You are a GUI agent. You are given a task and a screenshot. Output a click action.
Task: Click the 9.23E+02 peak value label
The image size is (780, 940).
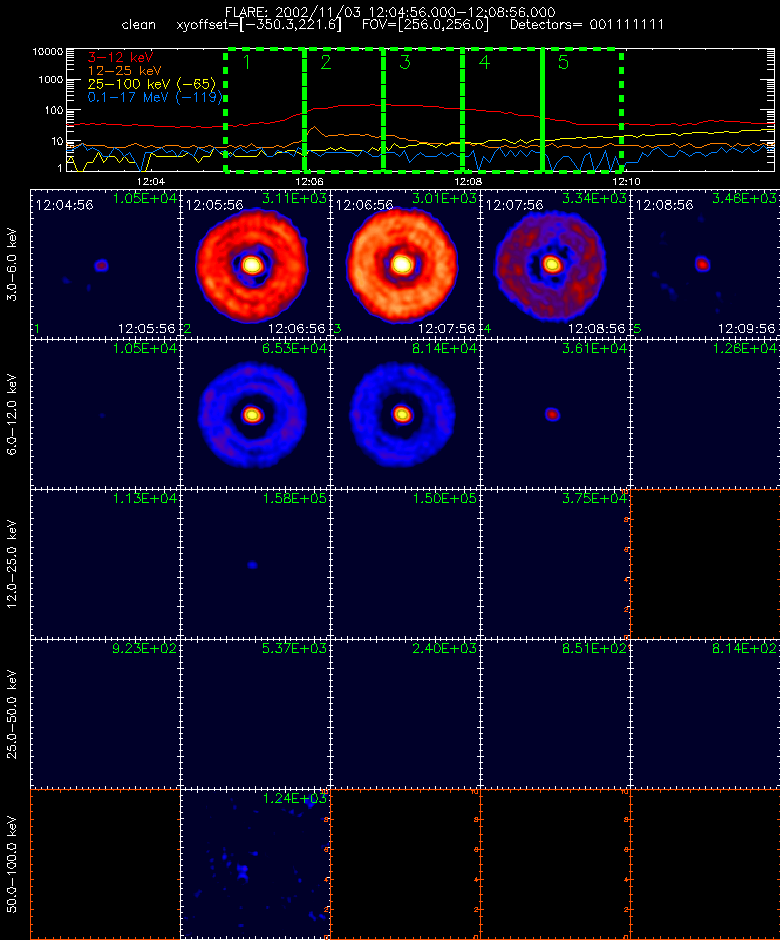[x=144, y=648]
